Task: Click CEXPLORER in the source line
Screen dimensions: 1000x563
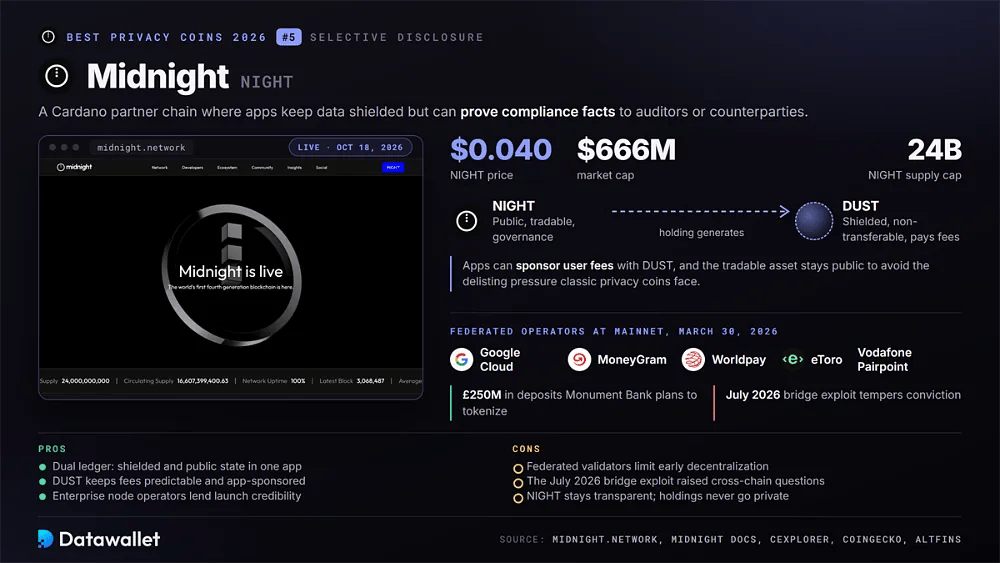Action: pyautogui.click(x=799, y=539)
